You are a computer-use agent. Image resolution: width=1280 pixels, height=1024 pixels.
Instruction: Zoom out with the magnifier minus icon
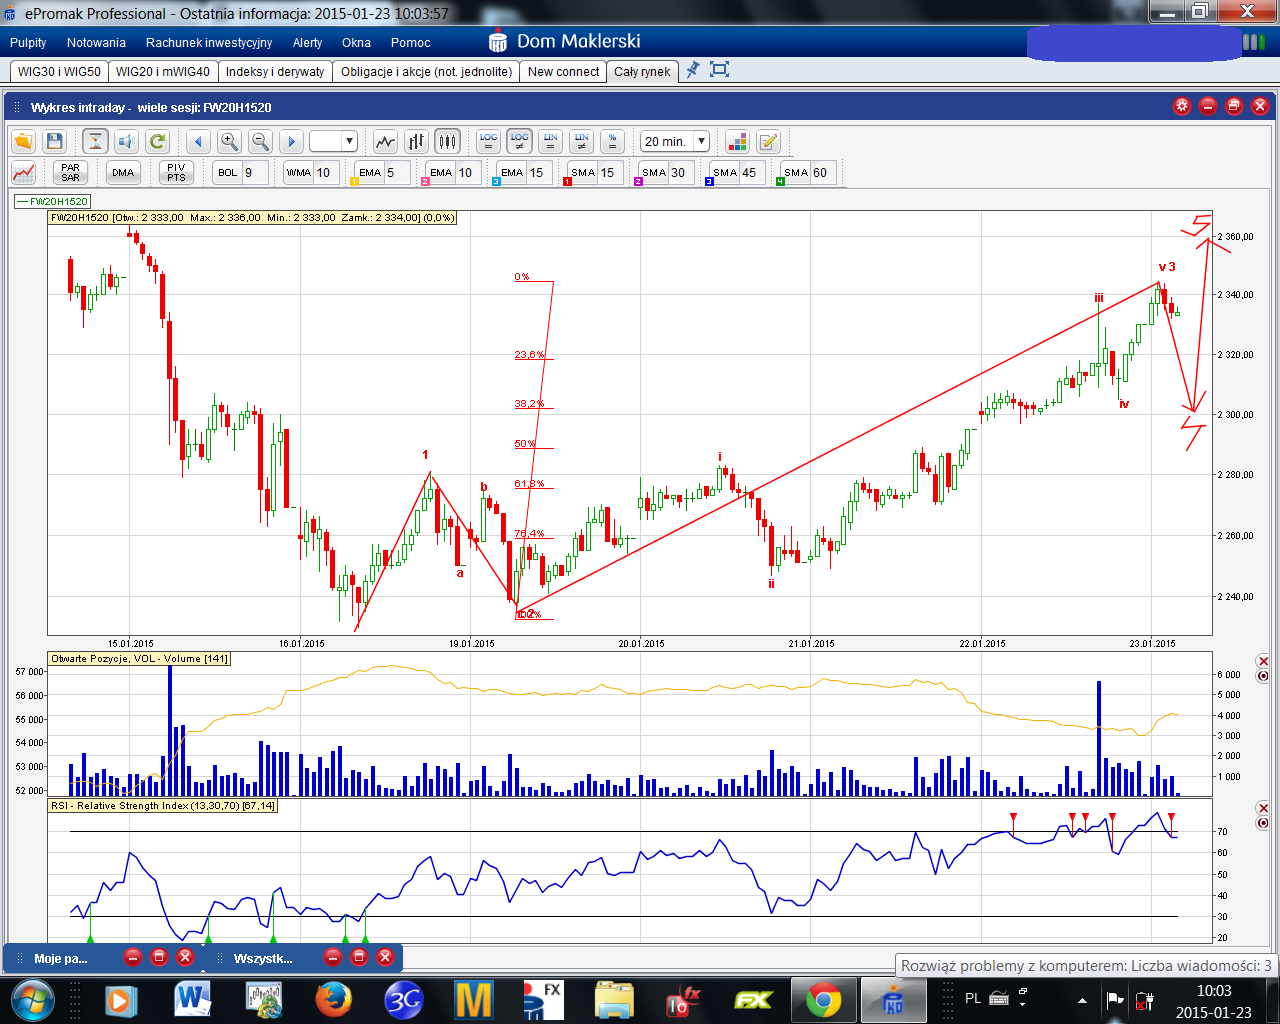(260, 142)
